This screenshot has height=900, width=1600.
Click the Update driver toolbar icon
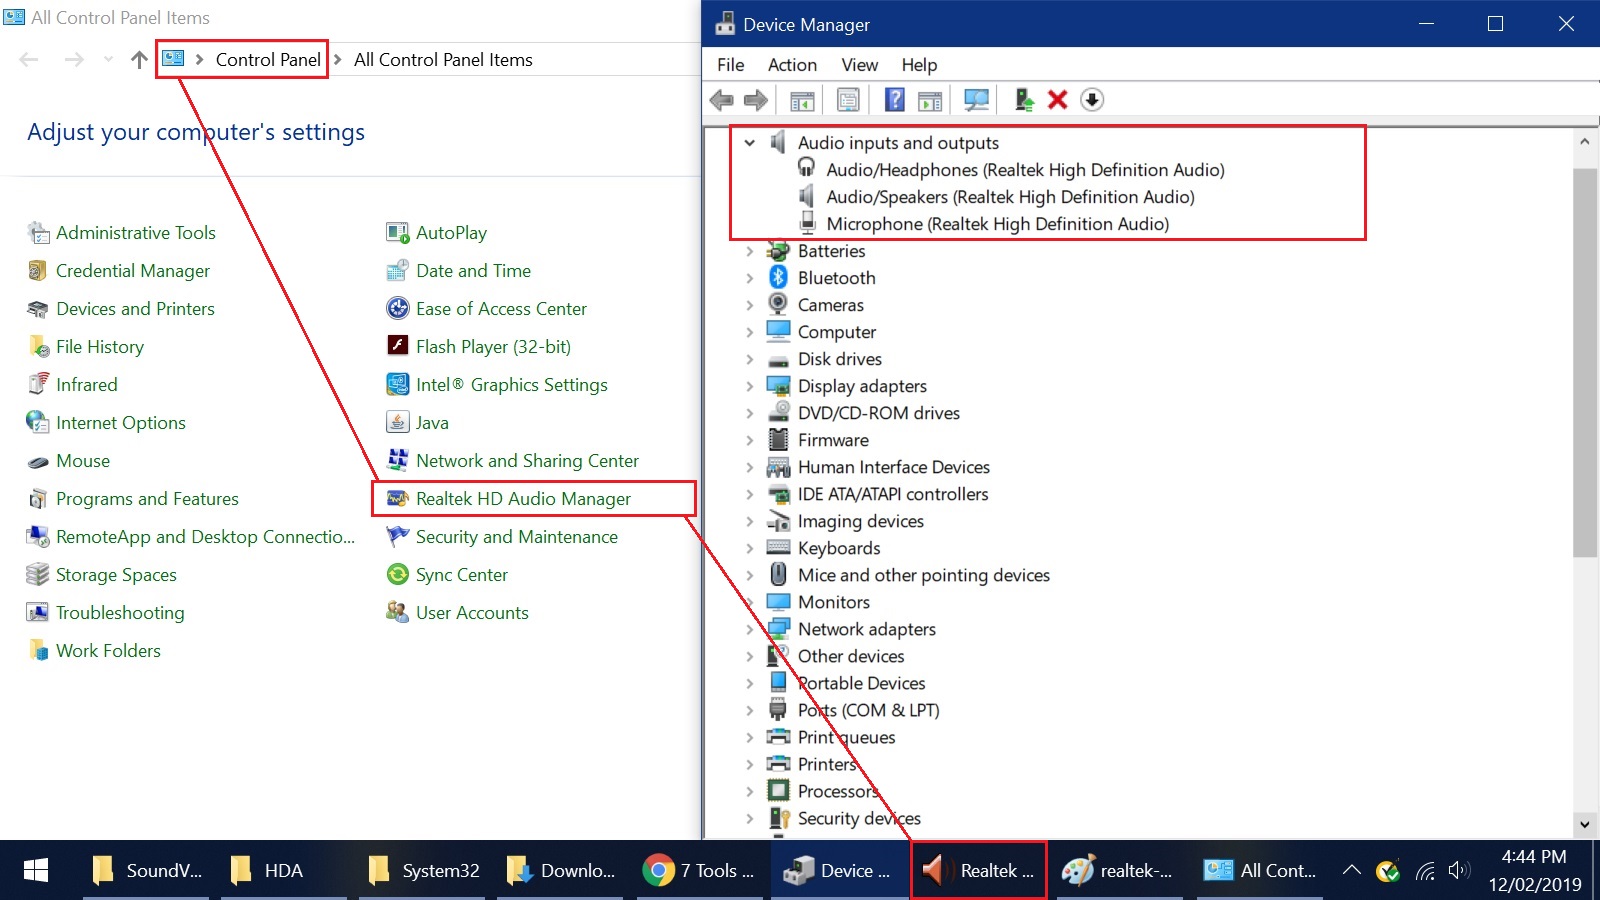click(1024, 100)
